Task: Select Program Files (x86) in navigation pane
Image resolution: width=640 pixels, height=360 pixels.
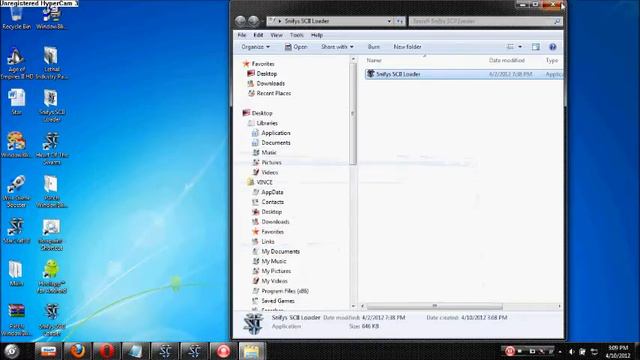Action: (280, 291)
